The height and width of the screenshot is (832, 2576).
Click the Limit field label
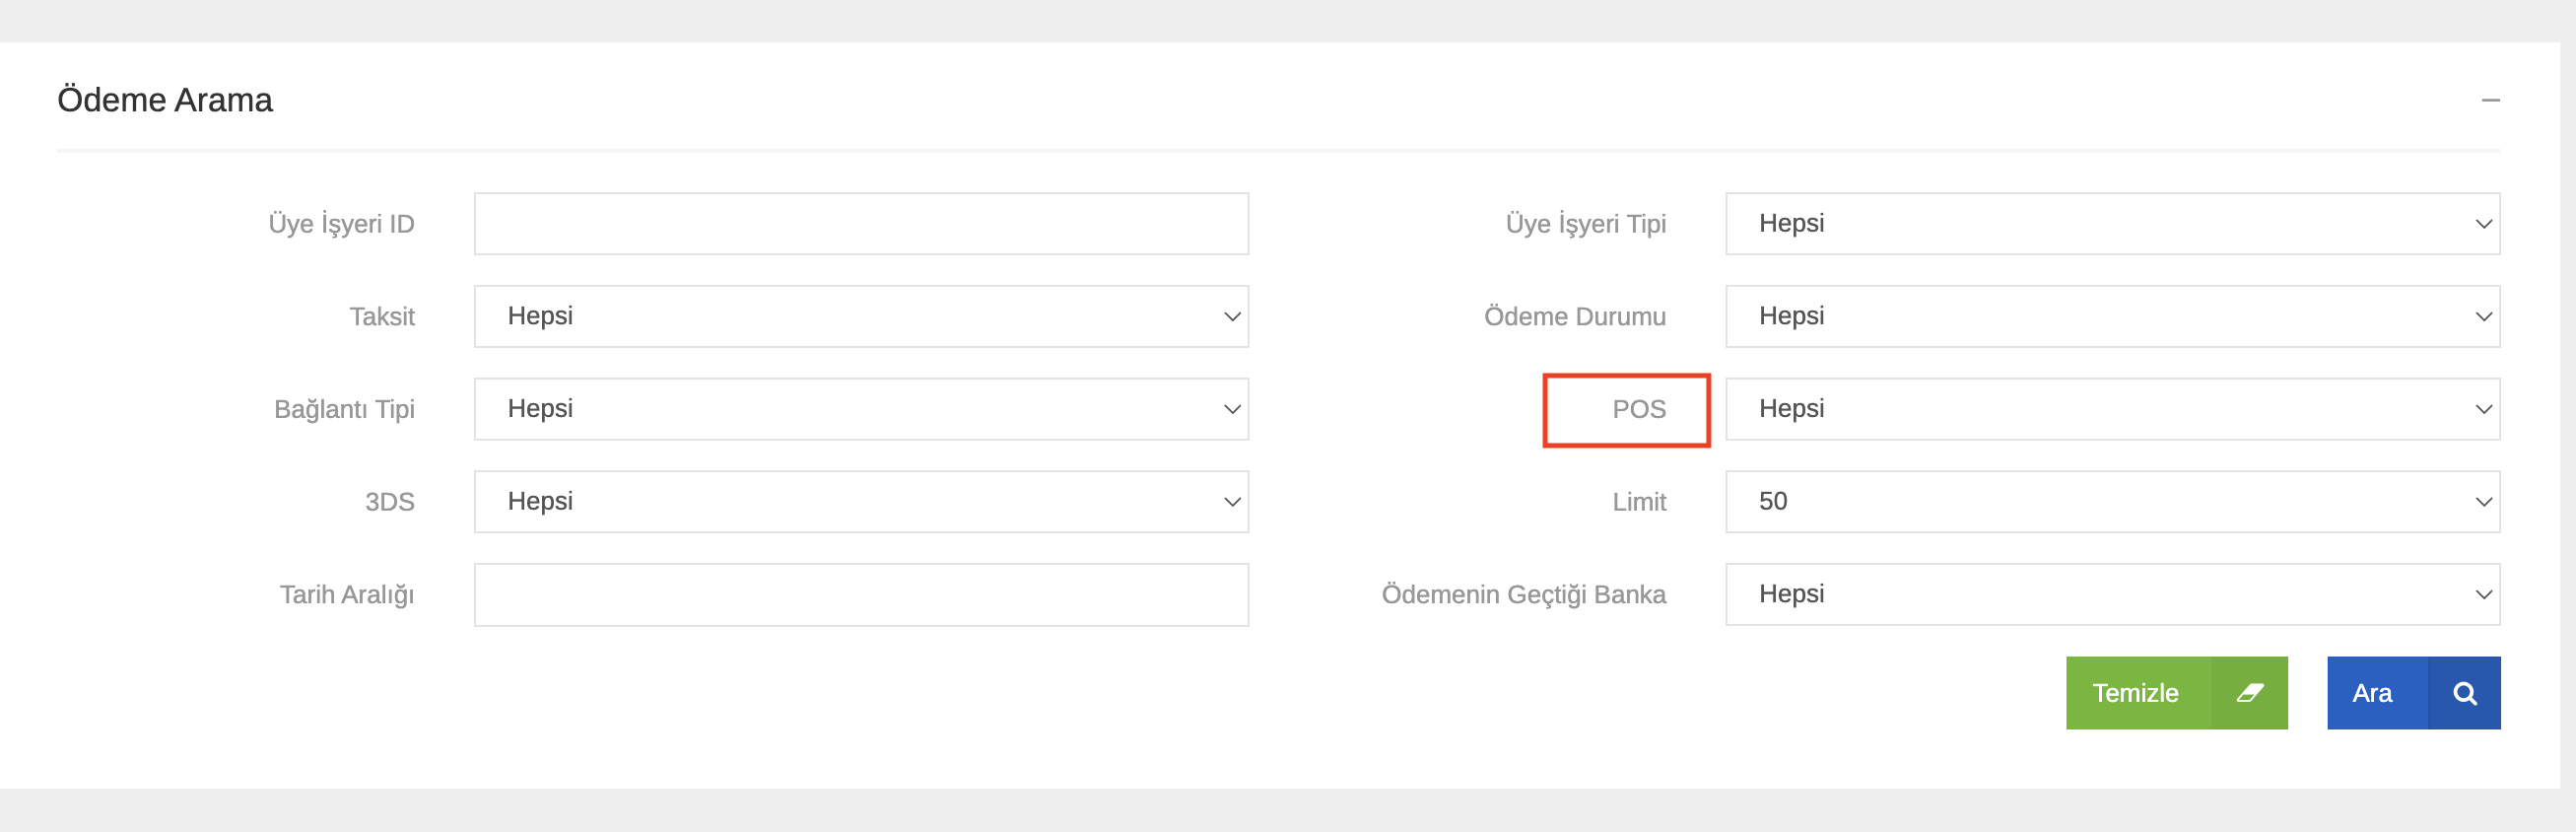click(x=1638, y=502)
